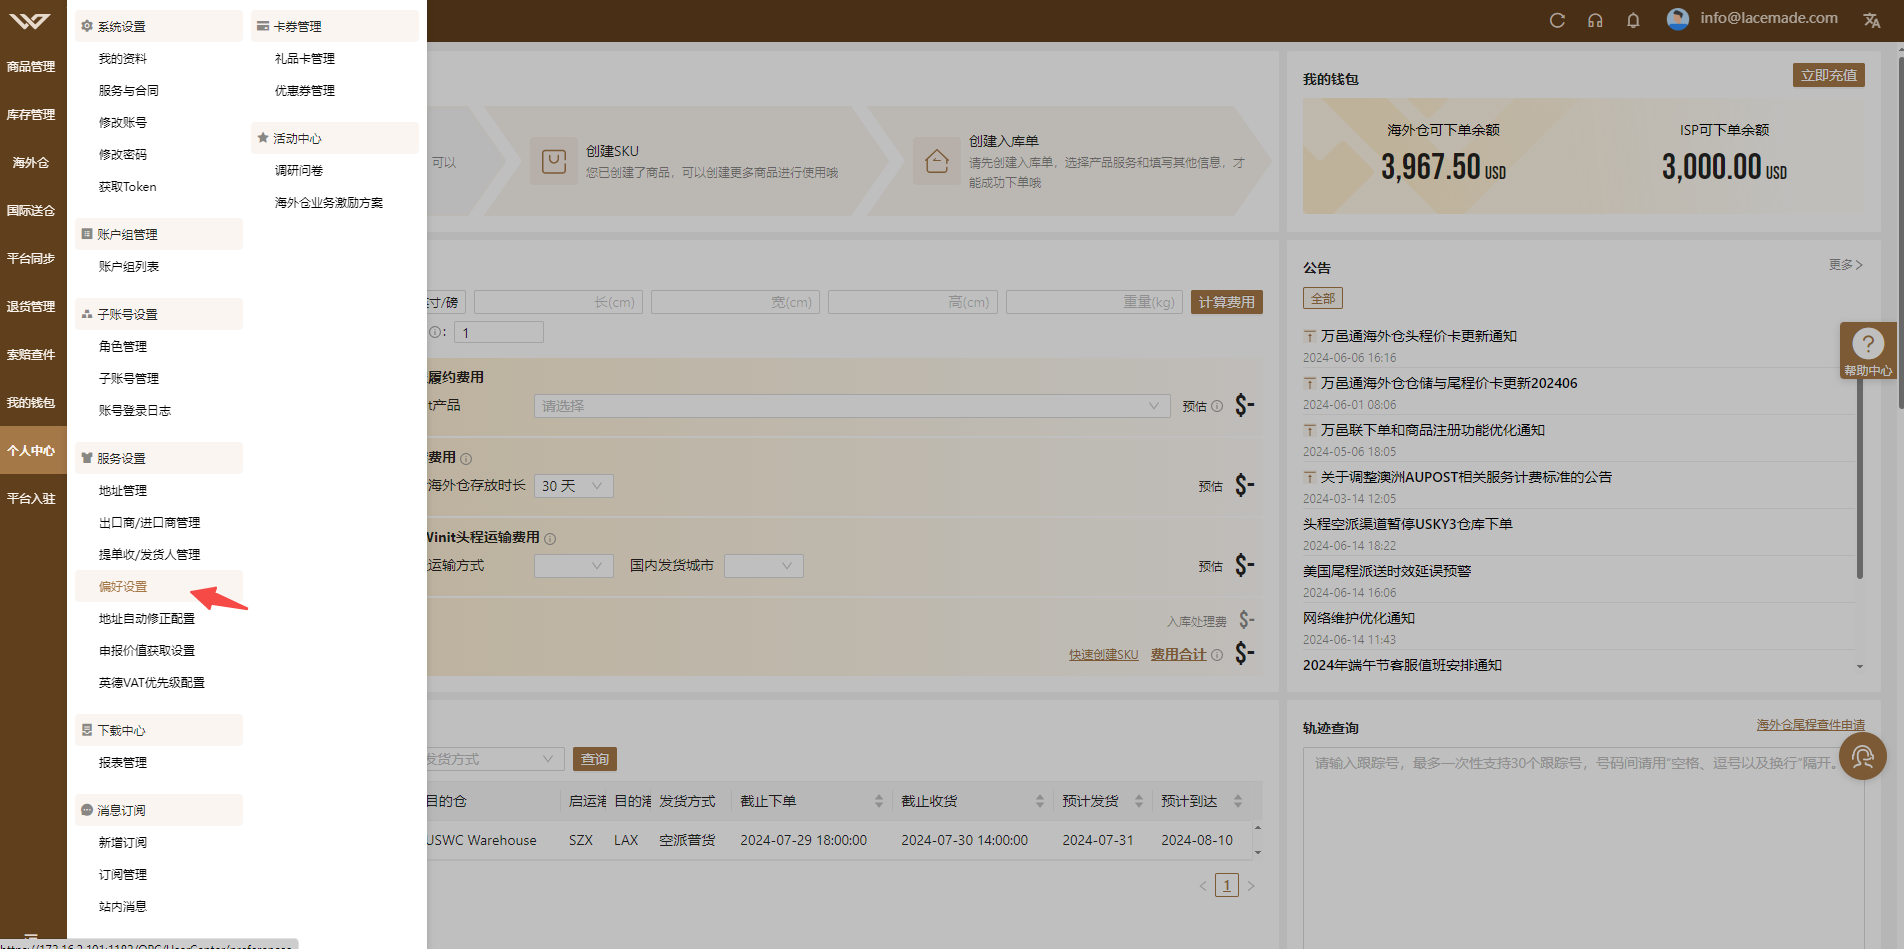Click the refresh icon in top bar
Image resolution: width=1904 pixels, height=949 pixels.
point(1557,20)
